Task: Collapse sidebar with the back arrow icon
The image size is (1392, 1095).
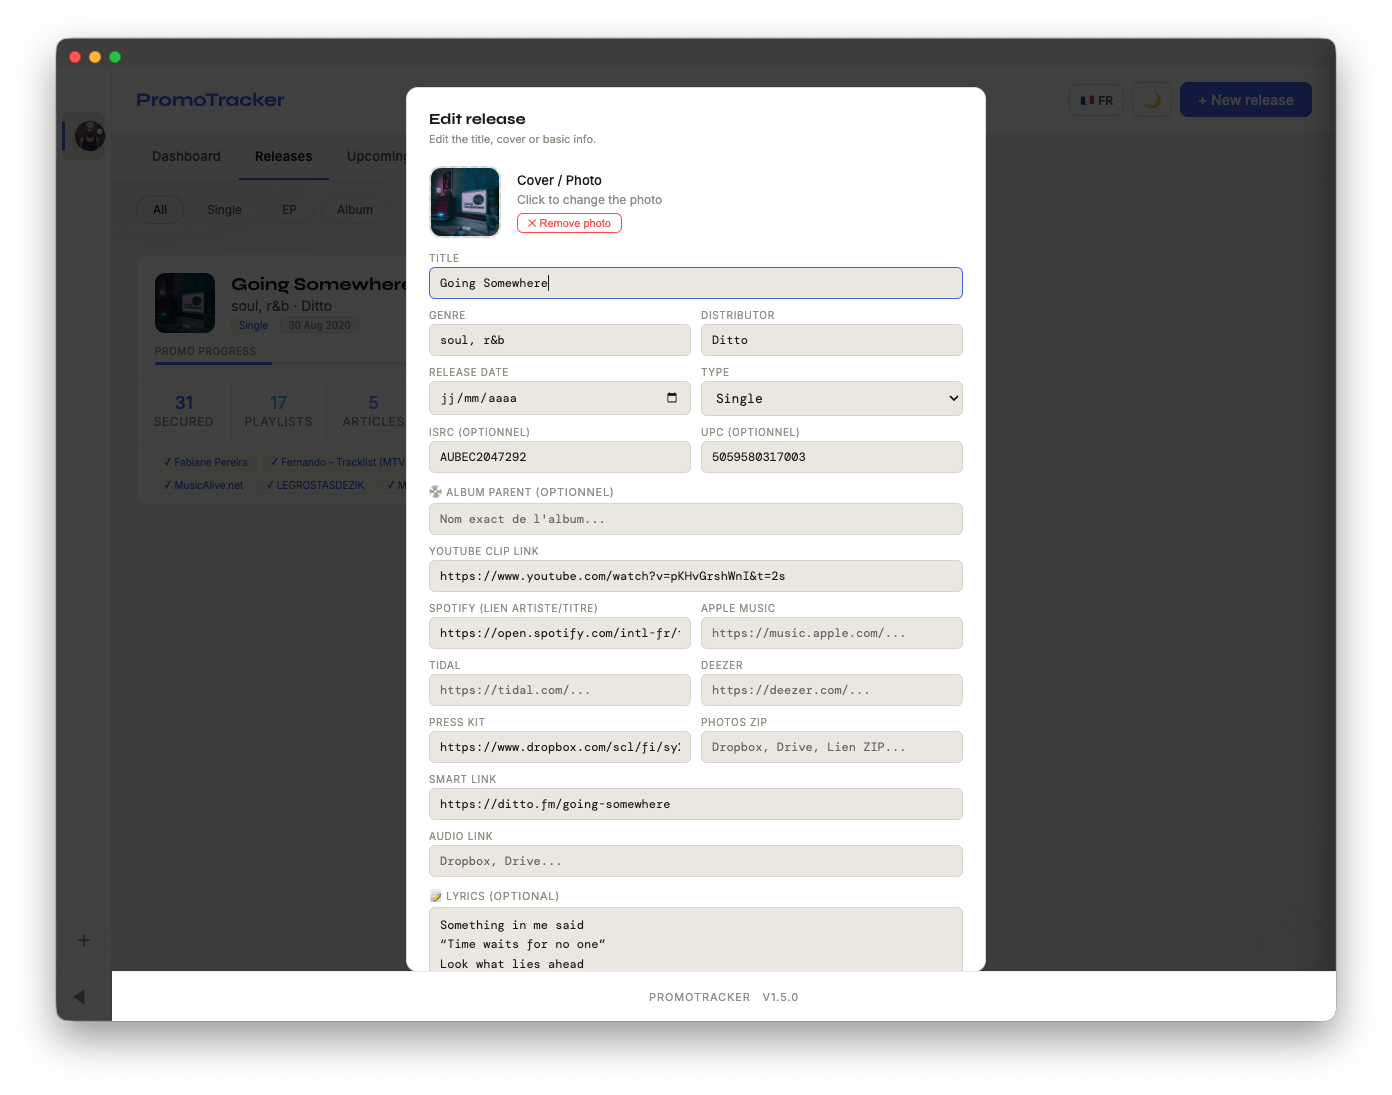Action: point(80,997)
